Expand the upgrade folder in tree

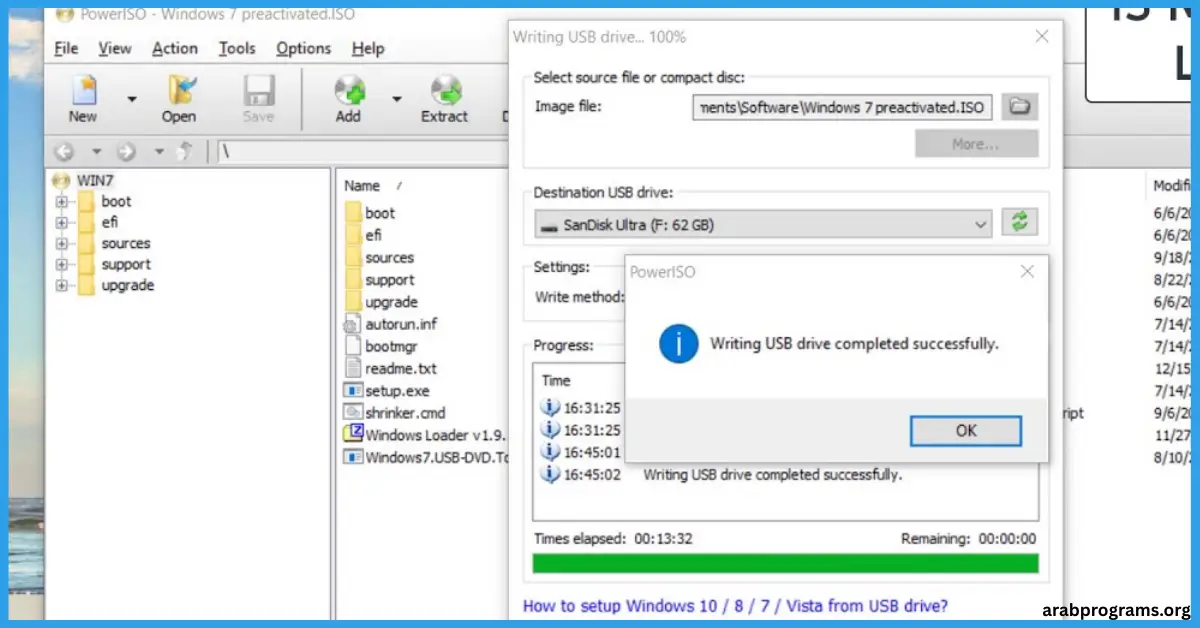pos(62,285)
